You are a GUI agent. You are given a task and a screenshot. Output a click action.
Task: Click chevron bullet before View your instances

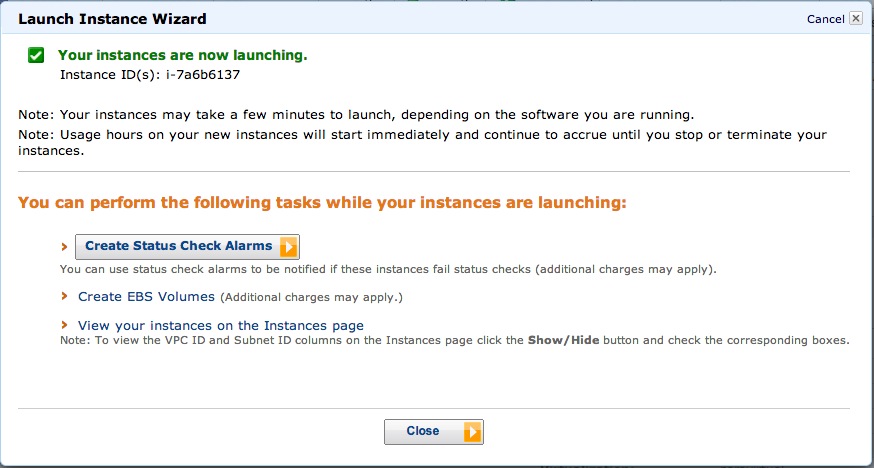[x=65, y=326]
